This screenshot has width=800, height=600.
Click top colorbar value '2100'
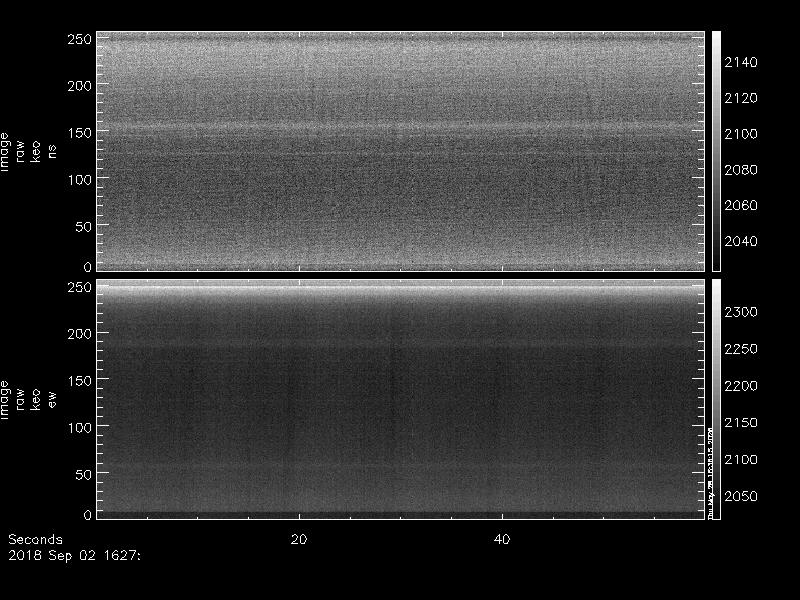(x=741, y=134)
